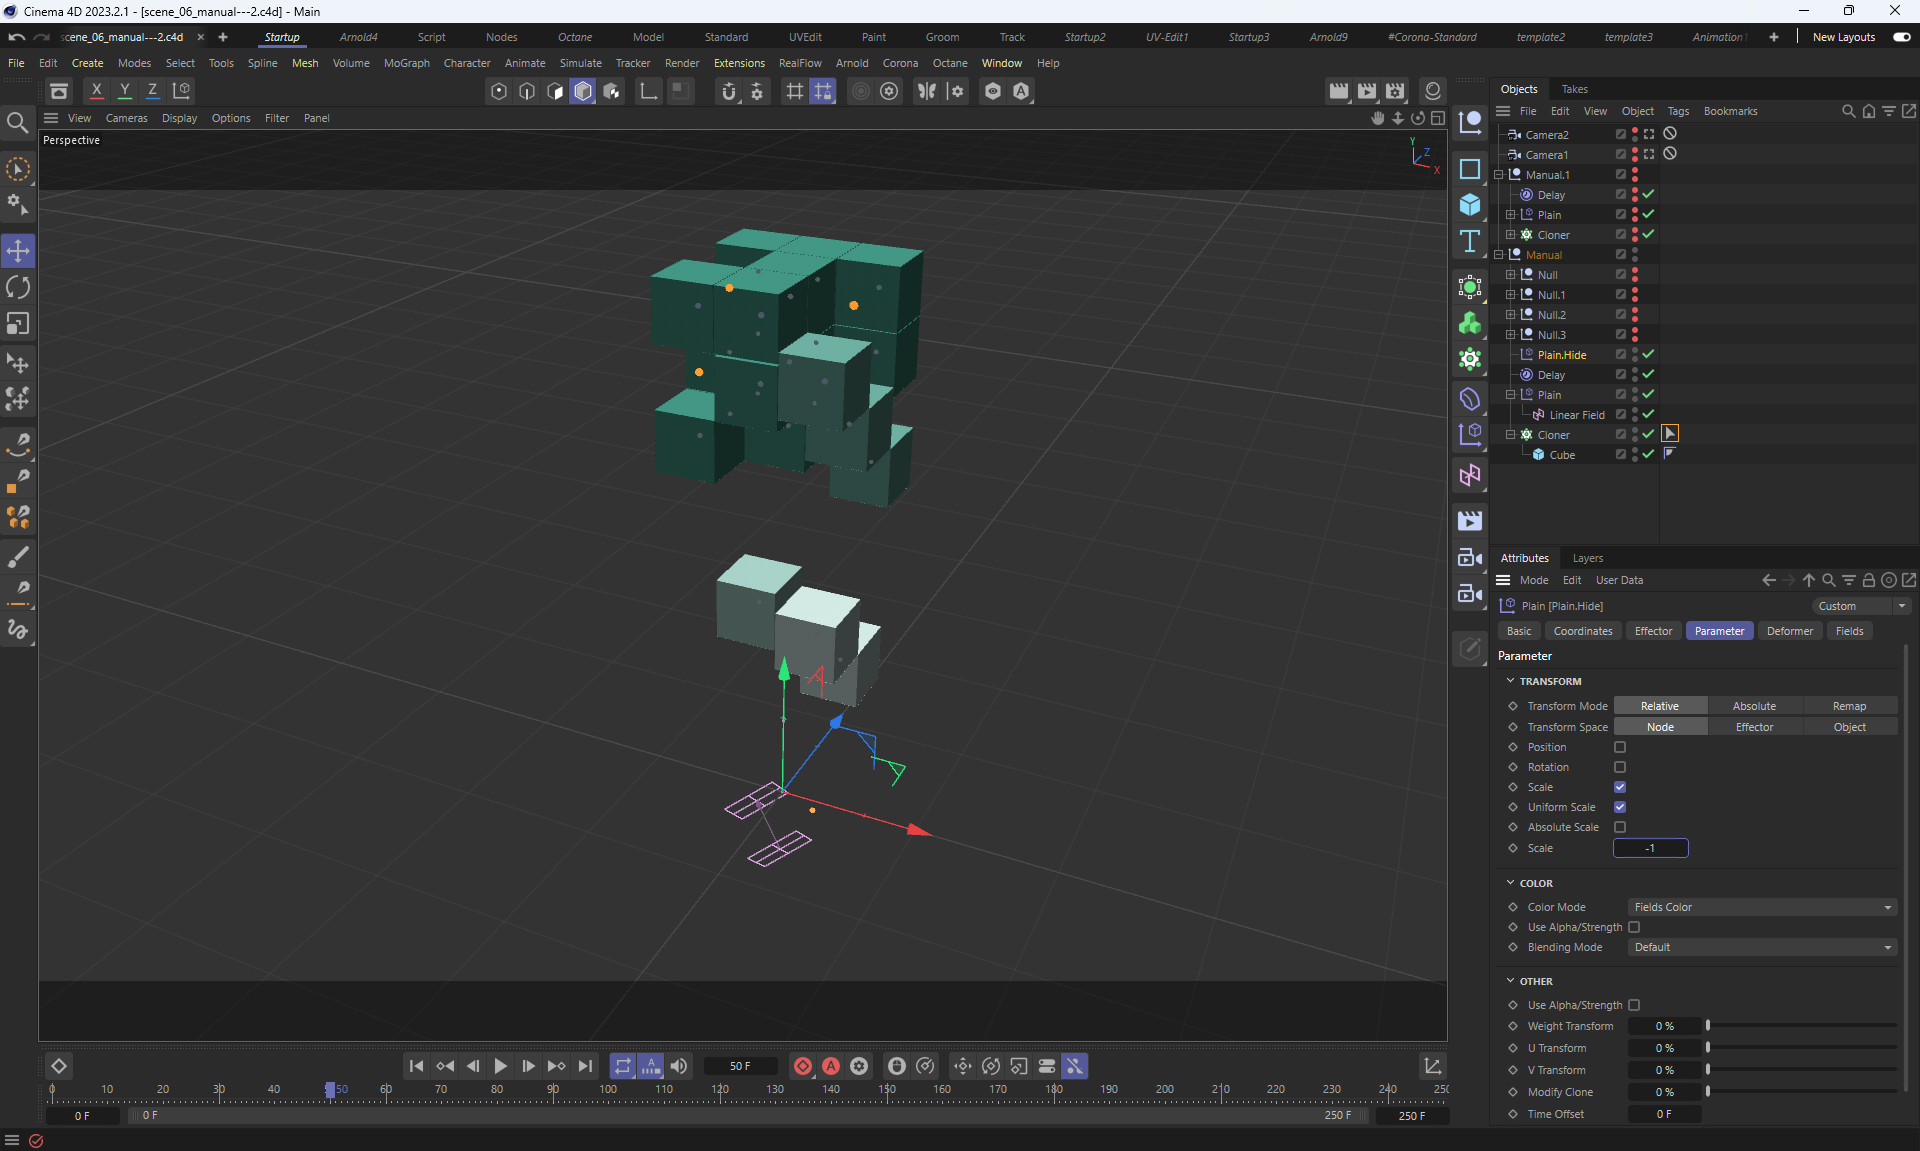Image resolution: width=1920 pixels, height=1151 pixels.
Task: Go to start of timeline
Action: 416,1066
